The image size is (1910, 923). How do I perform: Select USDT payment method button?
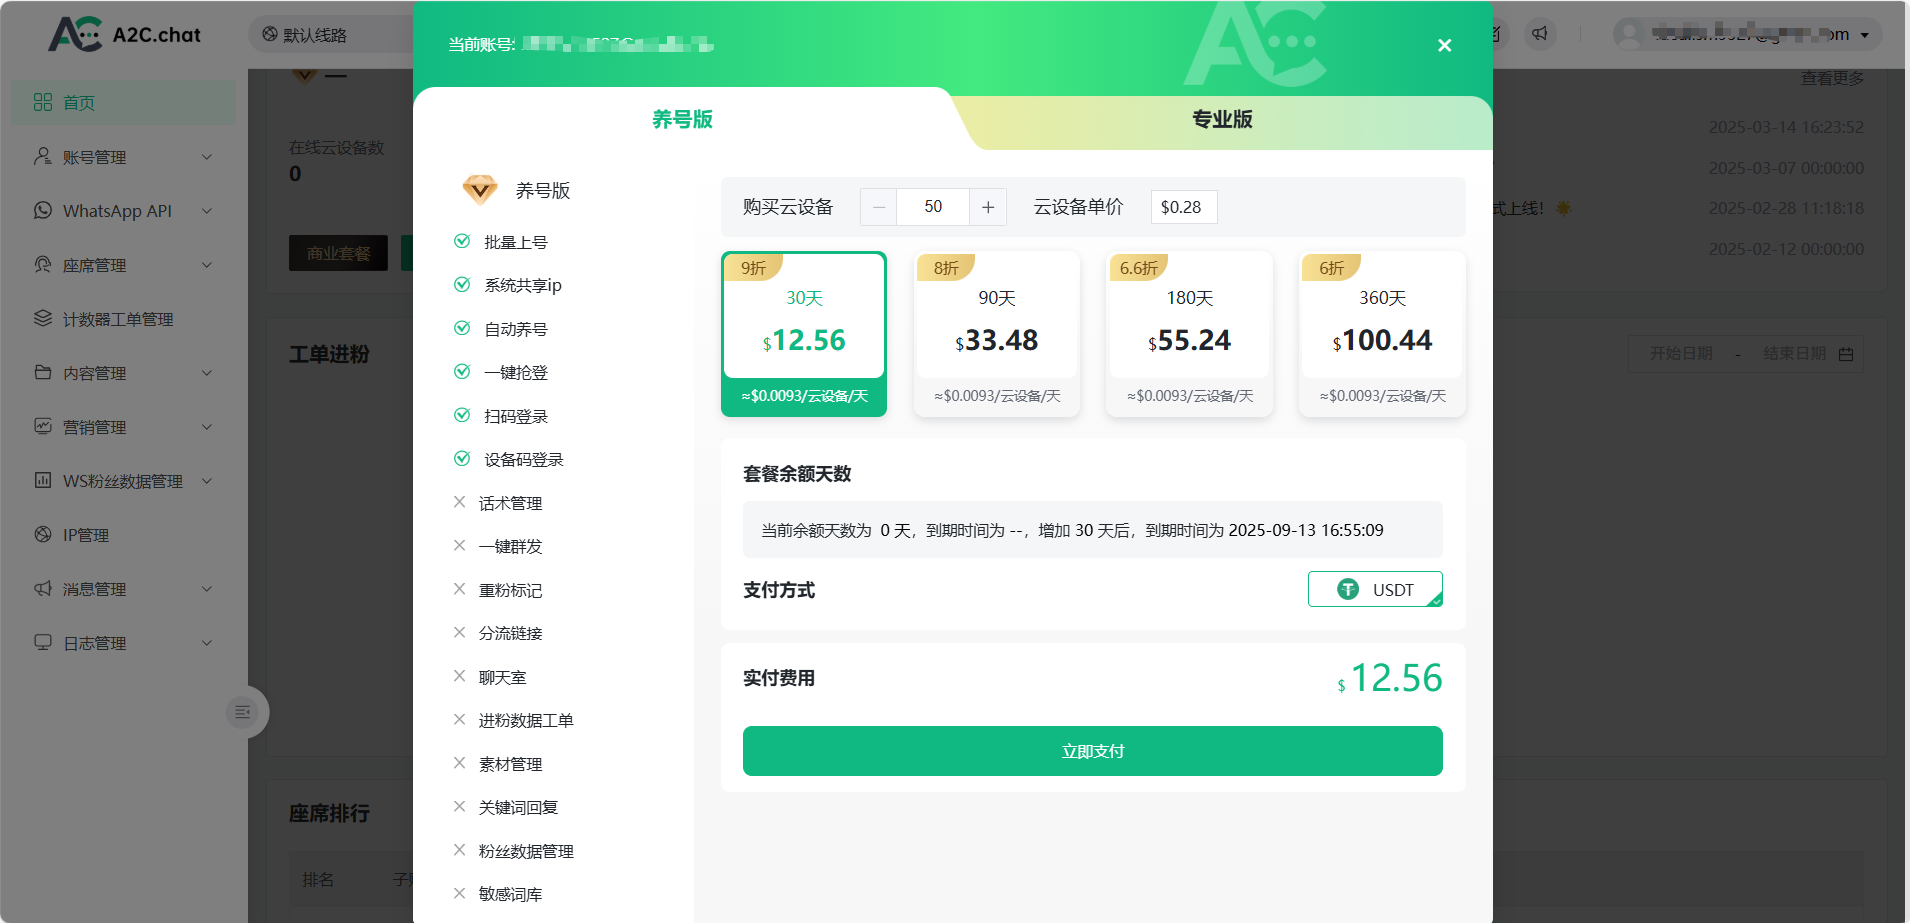pos(1375,590)
